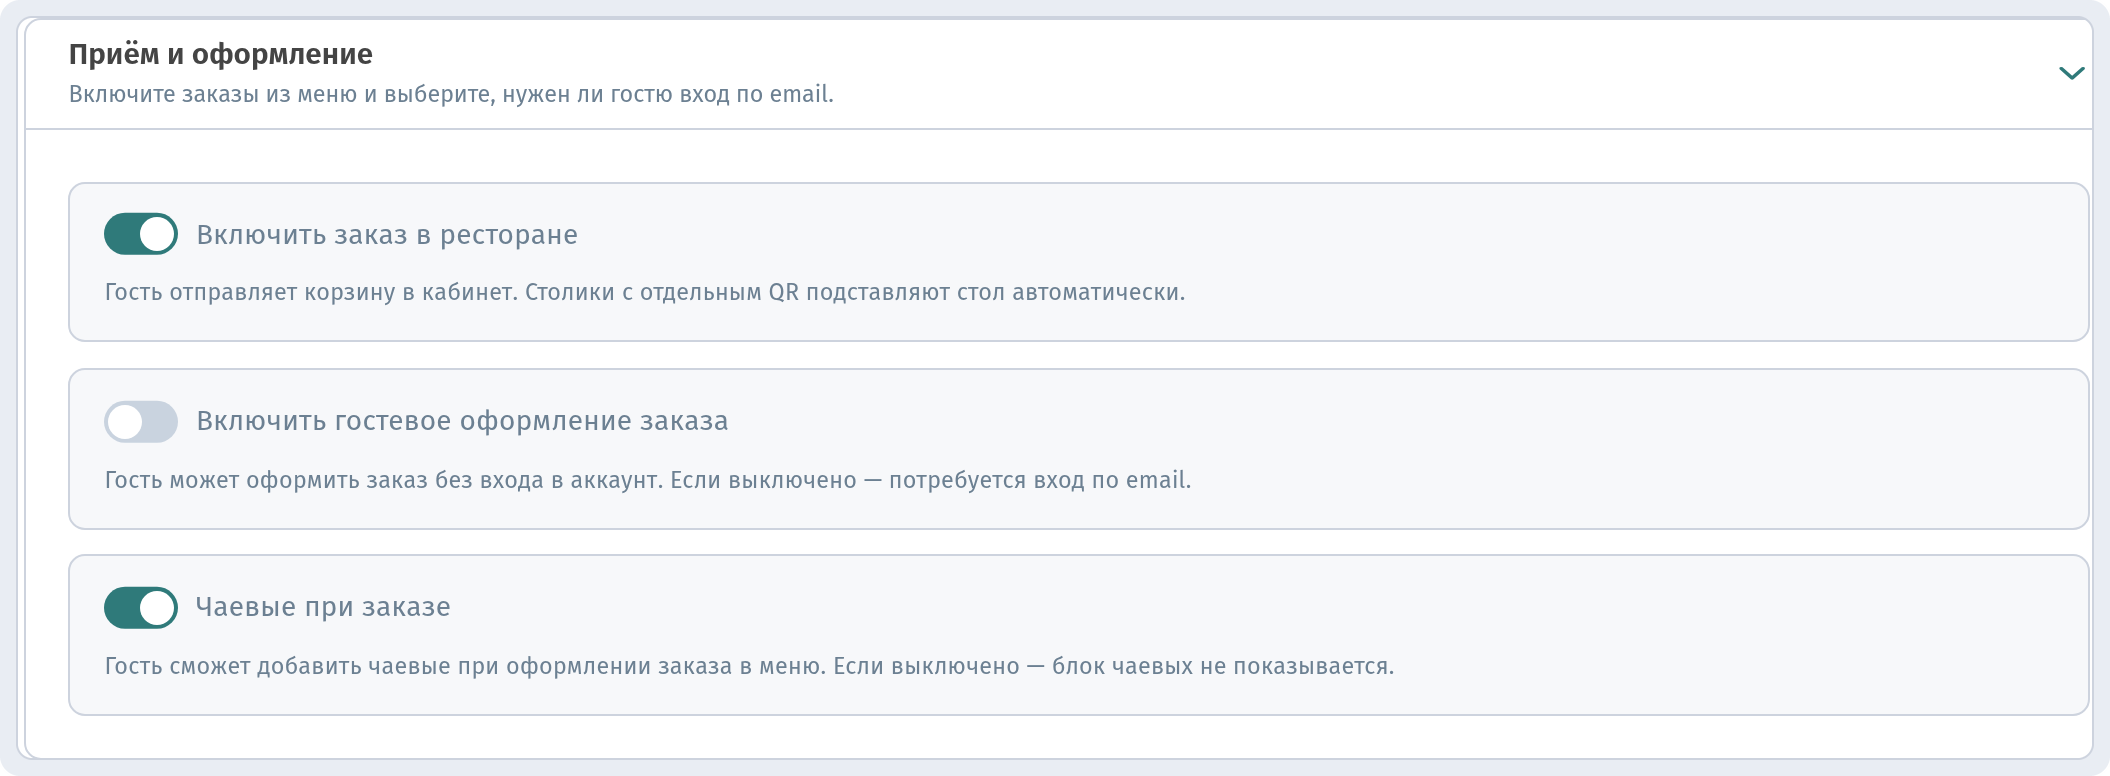The width and height of the screenshot is (2110, 776).
Task: Enable the «Включить гостевое оформление заказа» toggle
Action: pyautogui.click(x=141, y=421)
